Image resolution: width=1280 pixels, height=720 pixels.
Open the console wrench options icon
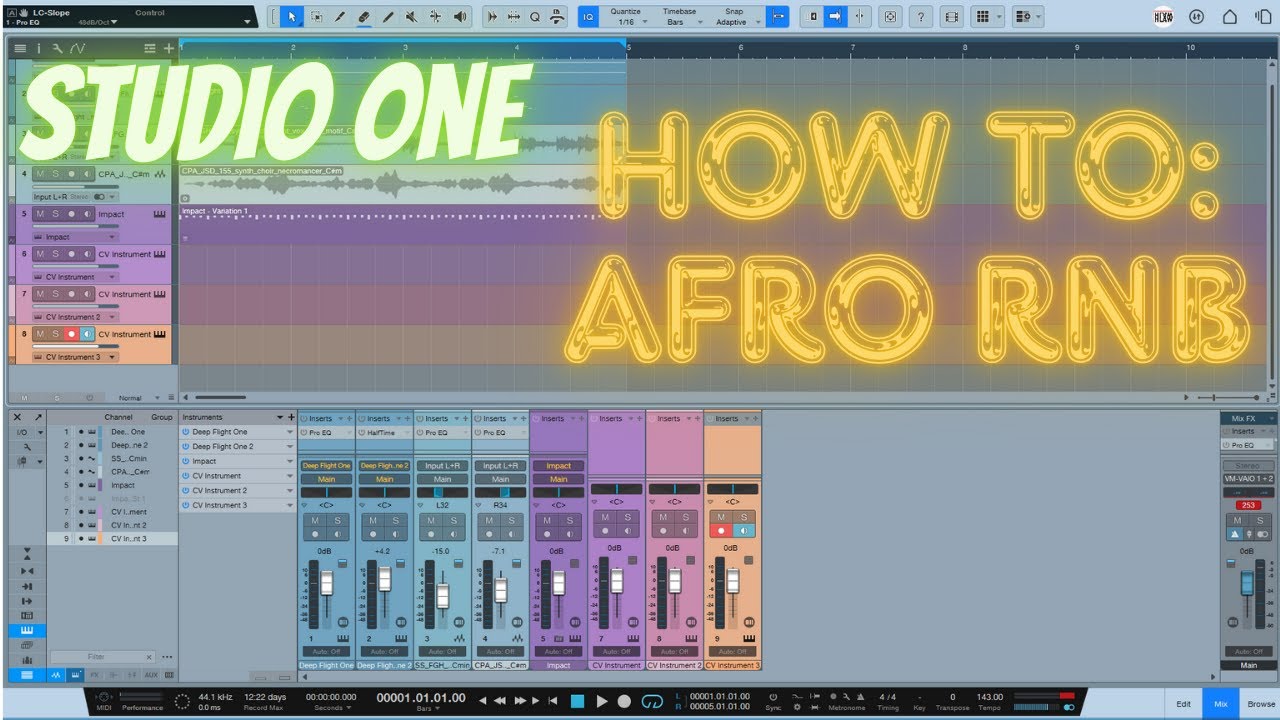(x=27, y=447)
